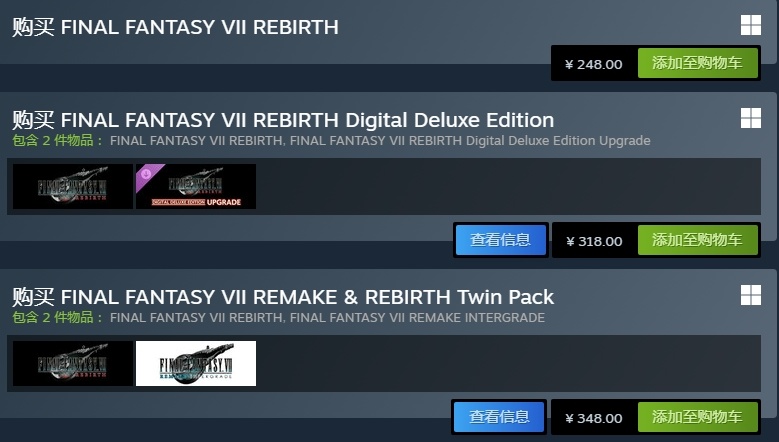Click REMAKE INTERGRADE item text in Twin Pack

pos(417,318)
